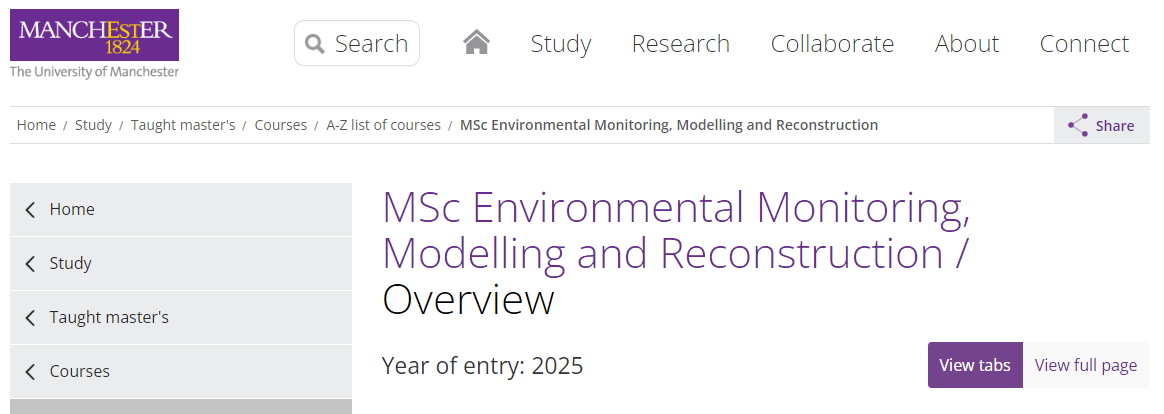Switch to View full page
The height and width of the screenshot is (414, 1164).
click(1085, 365)
